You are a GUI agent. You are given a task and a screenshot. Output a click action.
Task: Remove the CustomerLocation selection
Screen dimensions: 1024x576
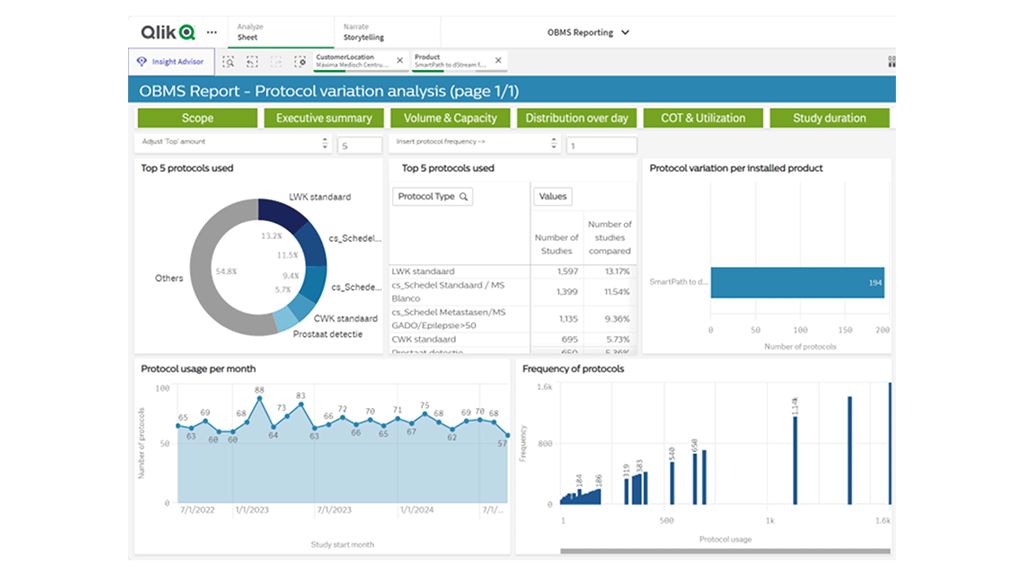[x=400, y=61]
